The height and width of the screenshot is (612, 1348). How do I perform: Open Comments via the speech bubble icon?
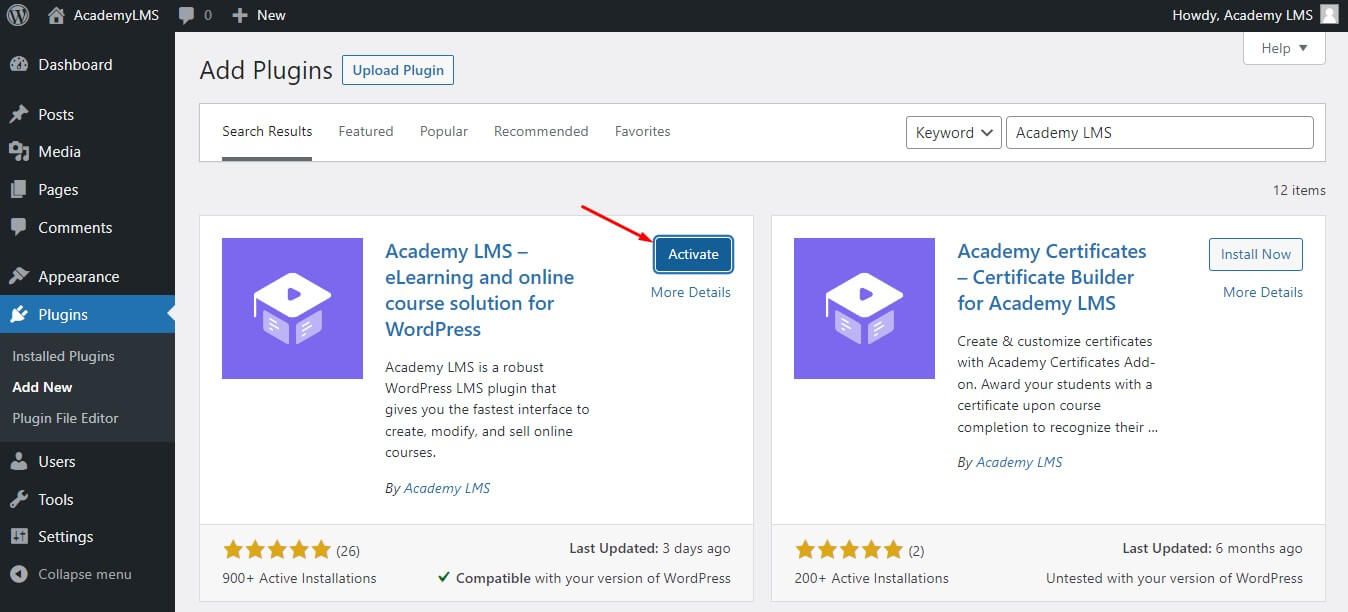[x=22, y=227]
